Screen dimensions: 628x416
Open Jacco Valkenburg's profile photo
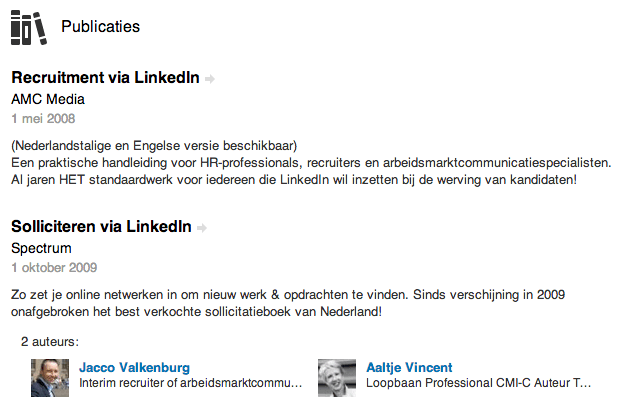(50, 379)
